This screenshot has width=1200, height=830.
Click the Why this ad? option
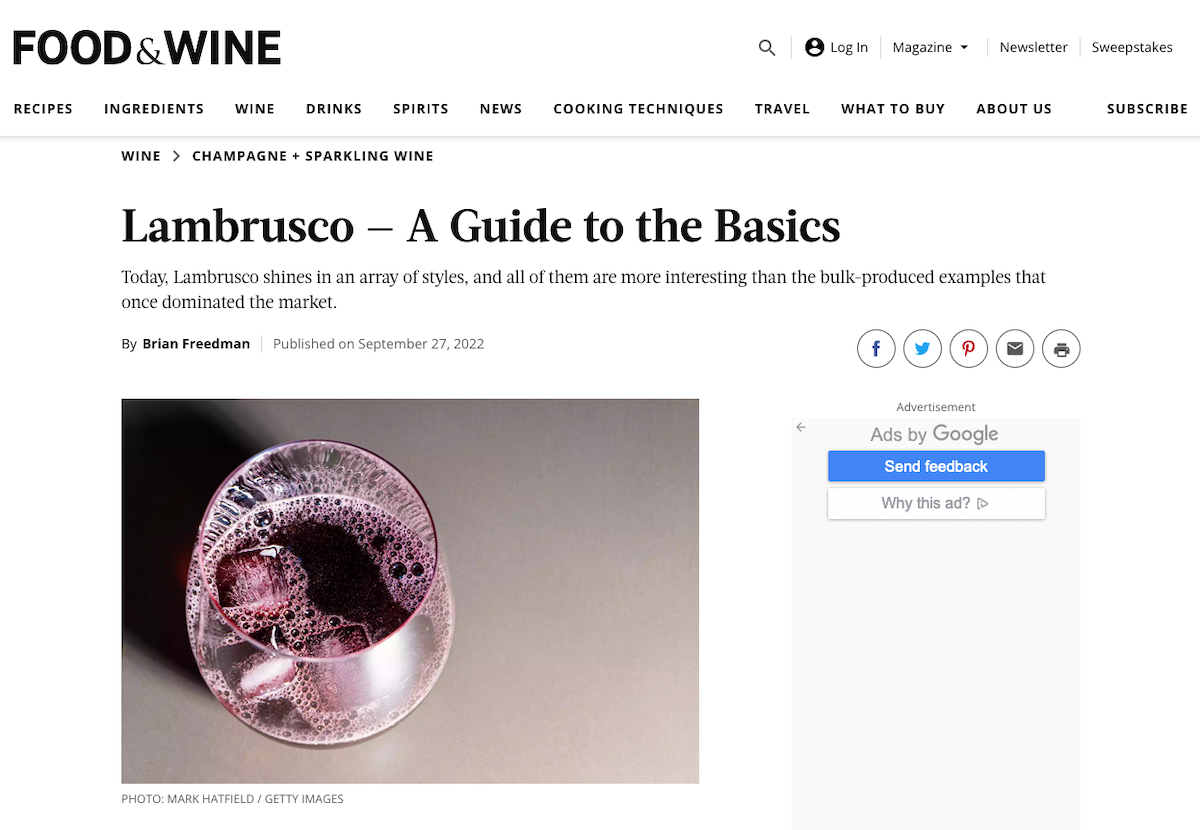point(936,503)
